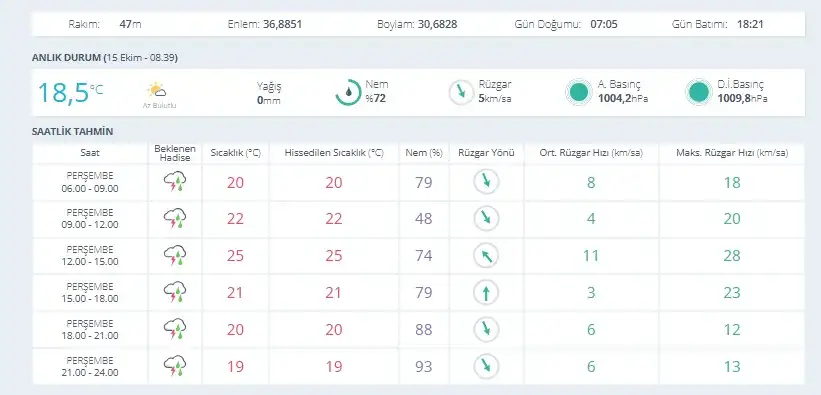
Task: Click the Enlem 36,8851 value
Action: click(282, 24)
